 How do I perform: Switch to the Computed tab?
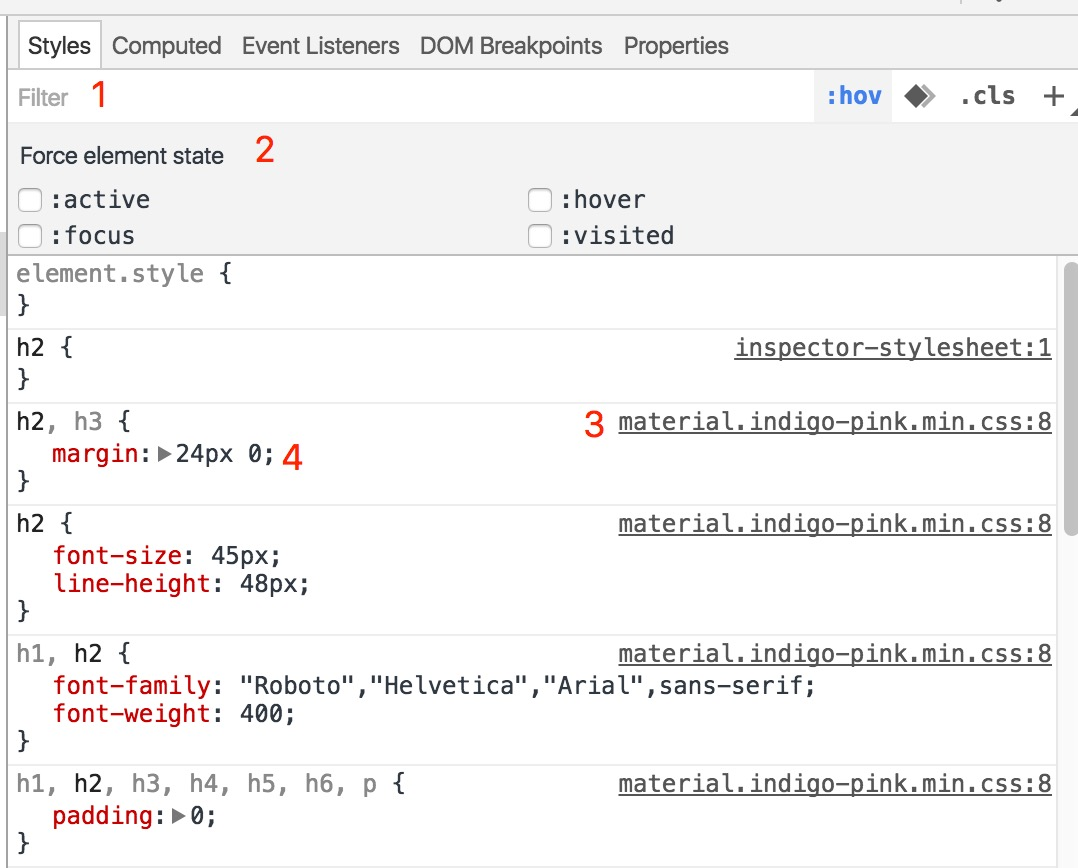(x=166, y=46)
